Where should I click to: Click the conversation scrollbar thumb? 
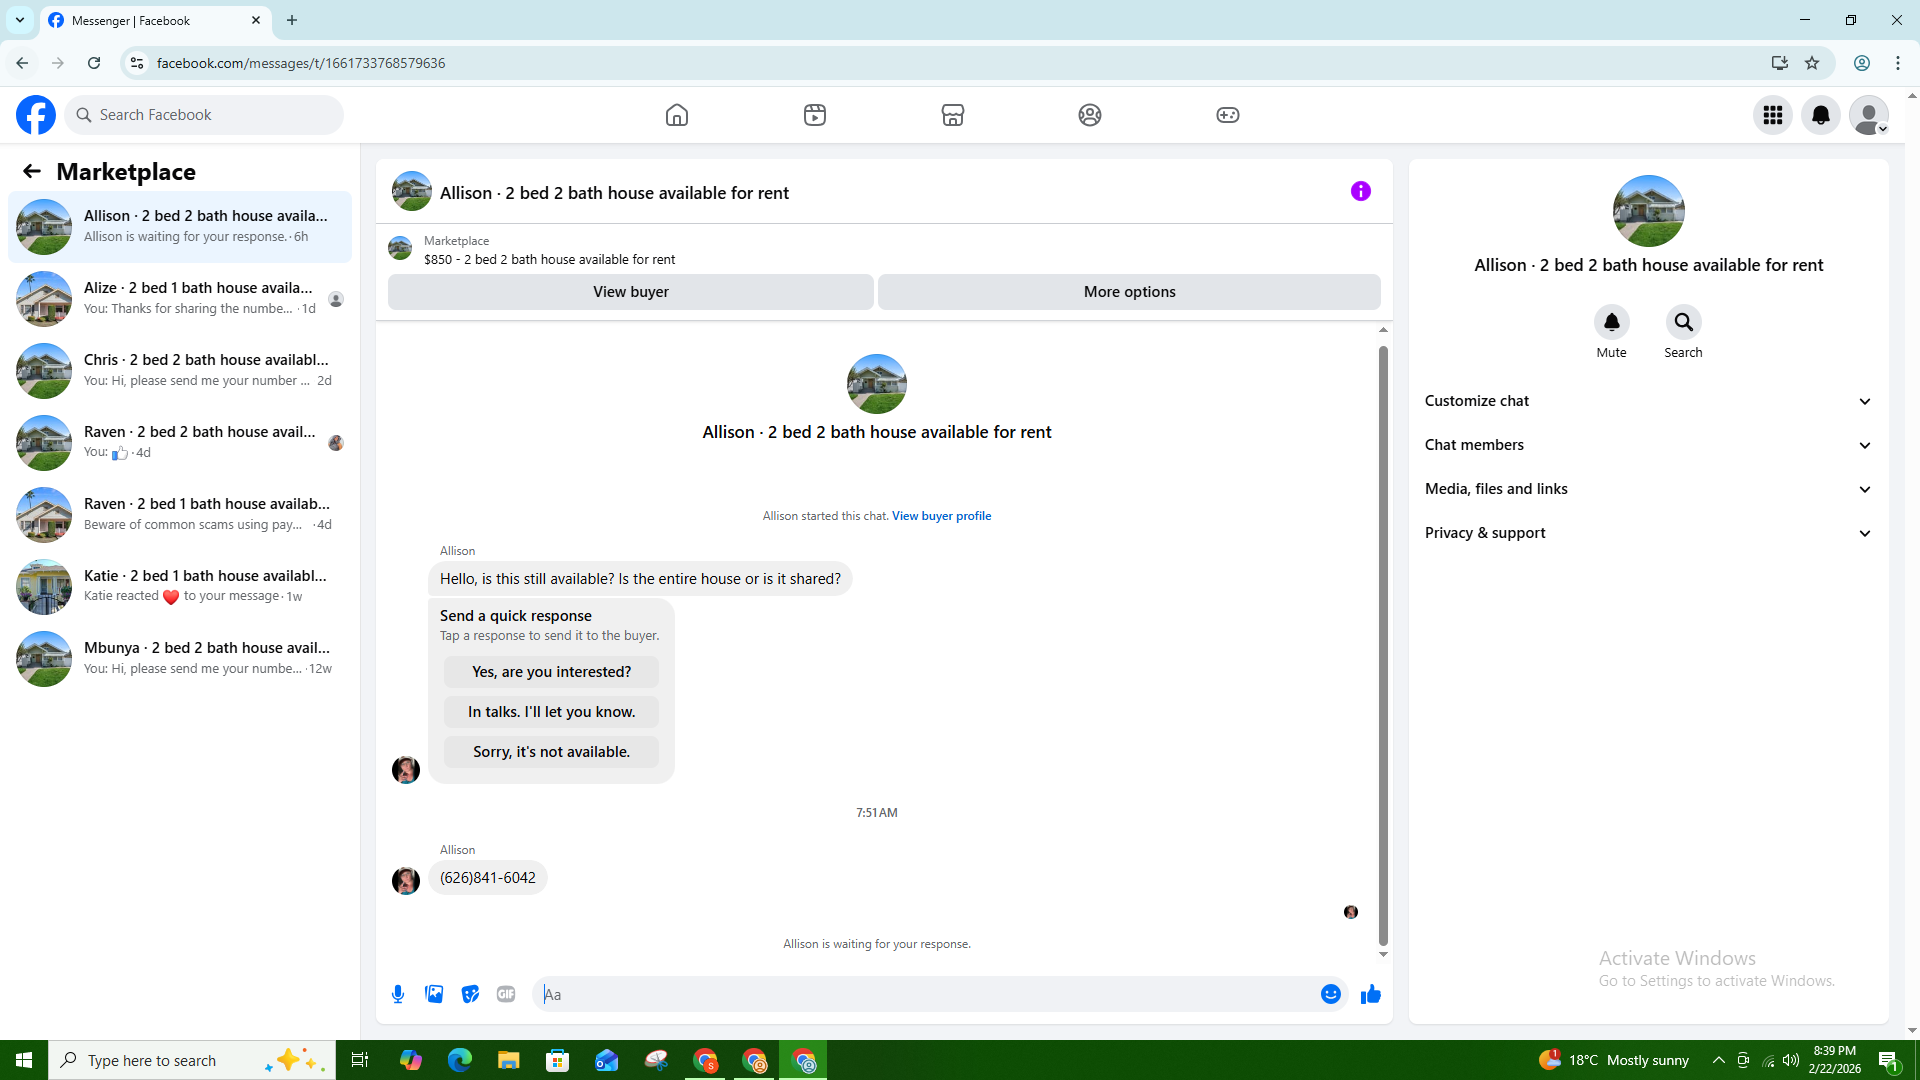point(1383,645)
